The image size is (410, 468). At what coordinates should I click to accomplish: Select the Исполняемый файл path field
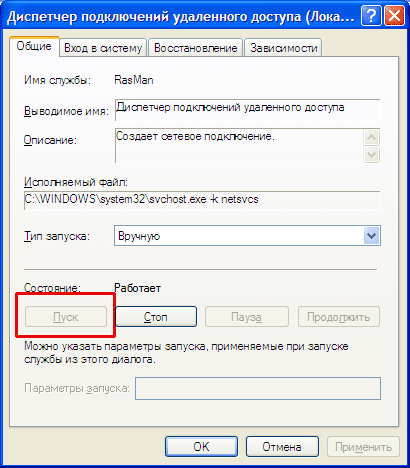[x=202, y=200]
